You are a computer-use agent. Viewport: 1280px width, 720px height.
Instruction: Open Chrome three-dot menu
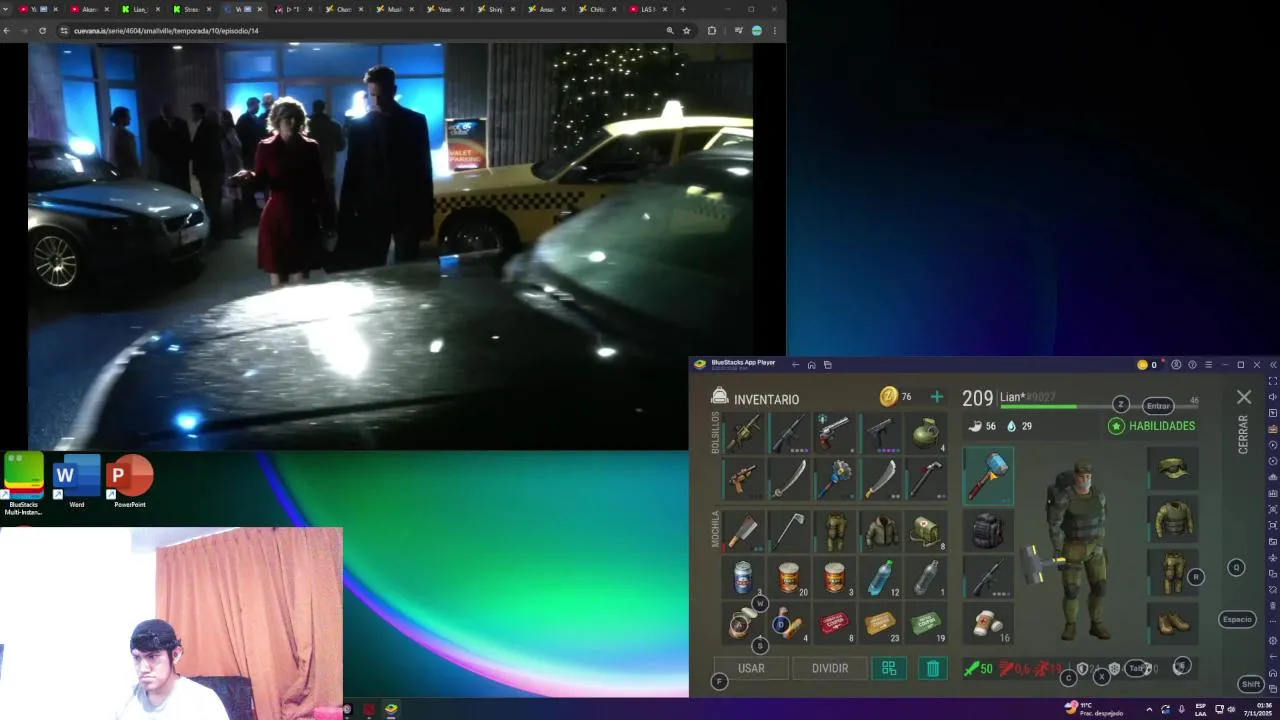pyautogui.click(x=774, y=31)
